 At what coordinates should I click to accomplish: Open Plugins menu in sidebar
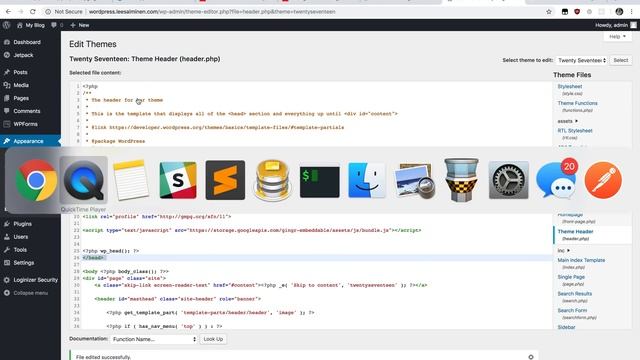tap(22, 224)
